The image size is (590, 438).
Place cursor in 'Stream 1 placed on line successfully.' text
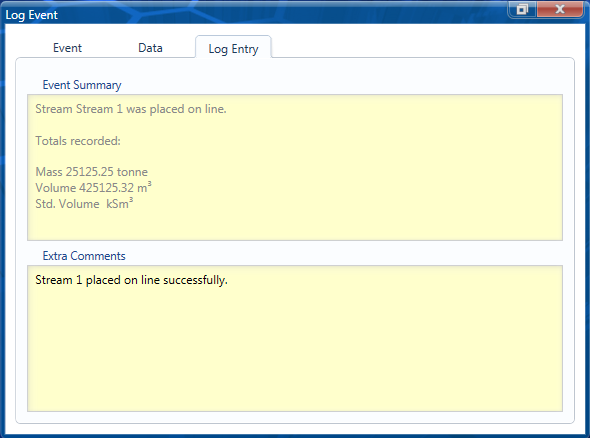[x=131, y=280]
